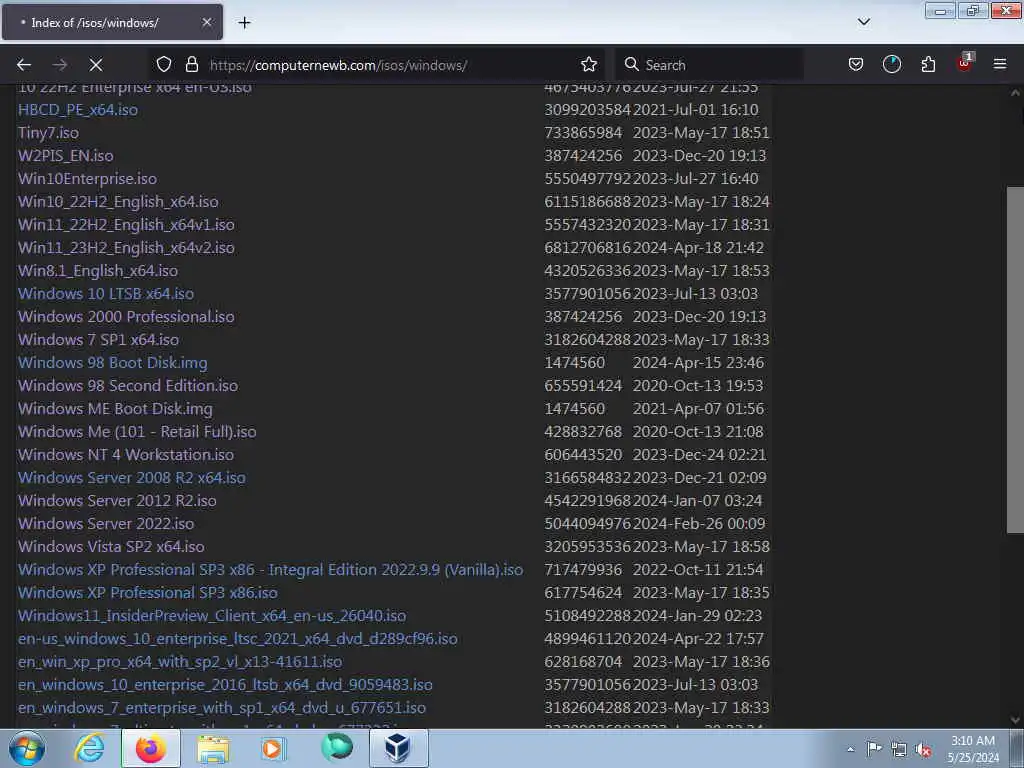Screen dimensions: 1024x768
Task: Download en_win_xp_pro_x64_with_sp2 iso
Action: [x=180, y=662]
